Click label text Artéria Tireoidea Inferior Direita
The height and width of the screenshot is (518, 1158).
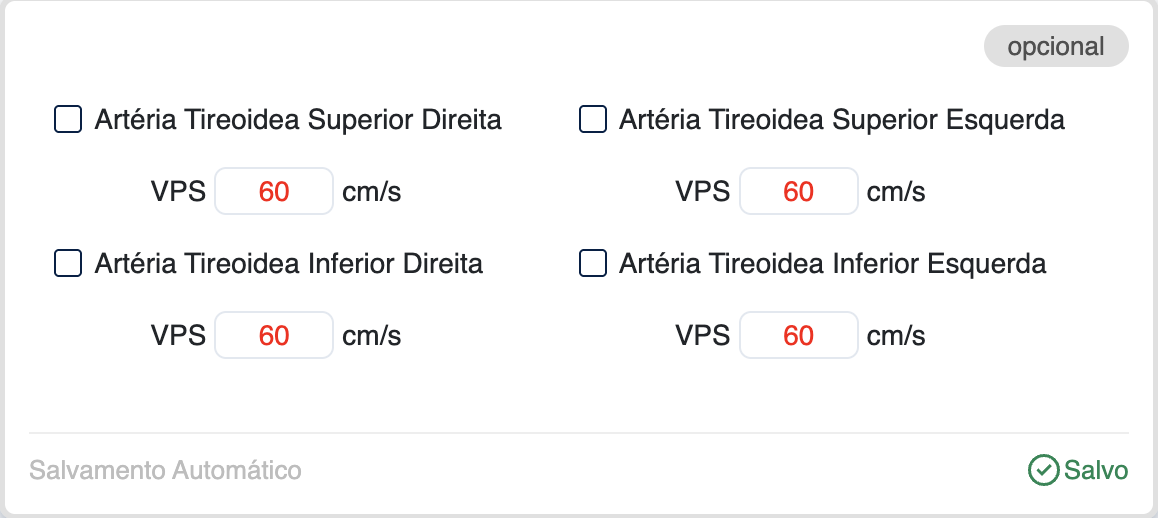point(289,264)
